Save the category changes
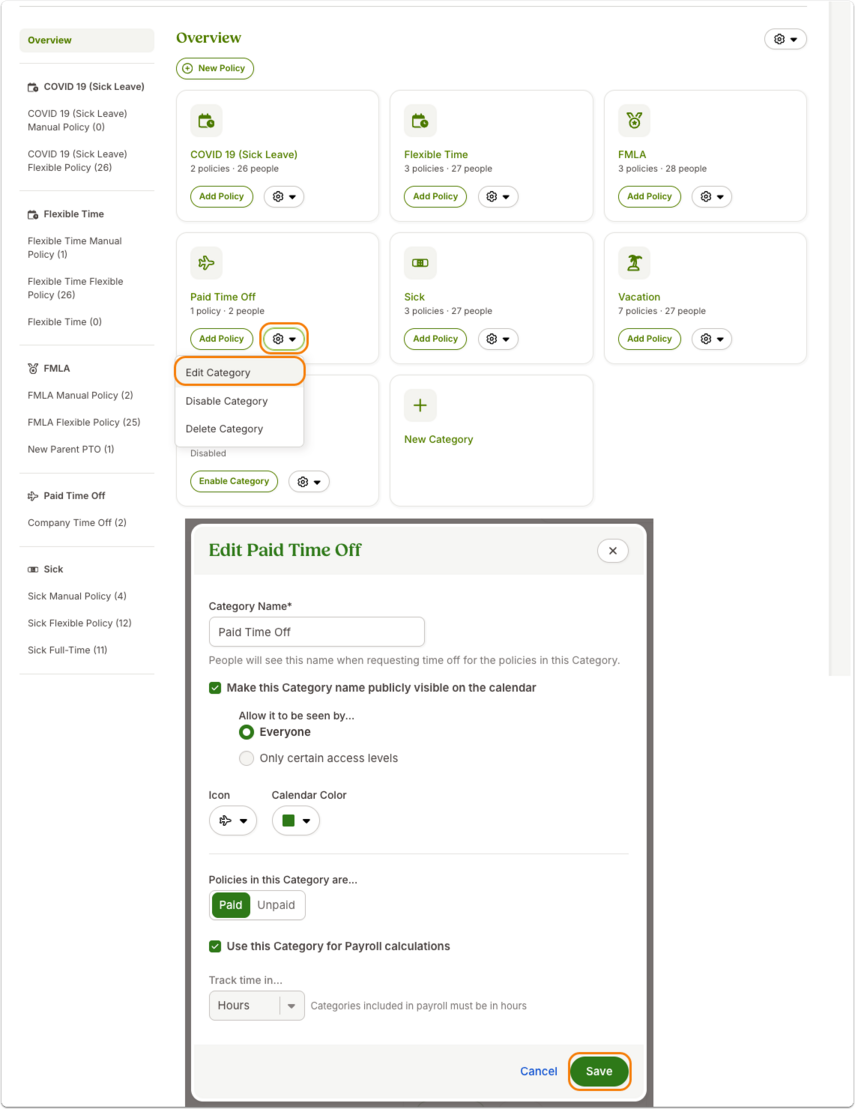The height and width of the screenshot is (1109, 855). [x=599, y=1071]
